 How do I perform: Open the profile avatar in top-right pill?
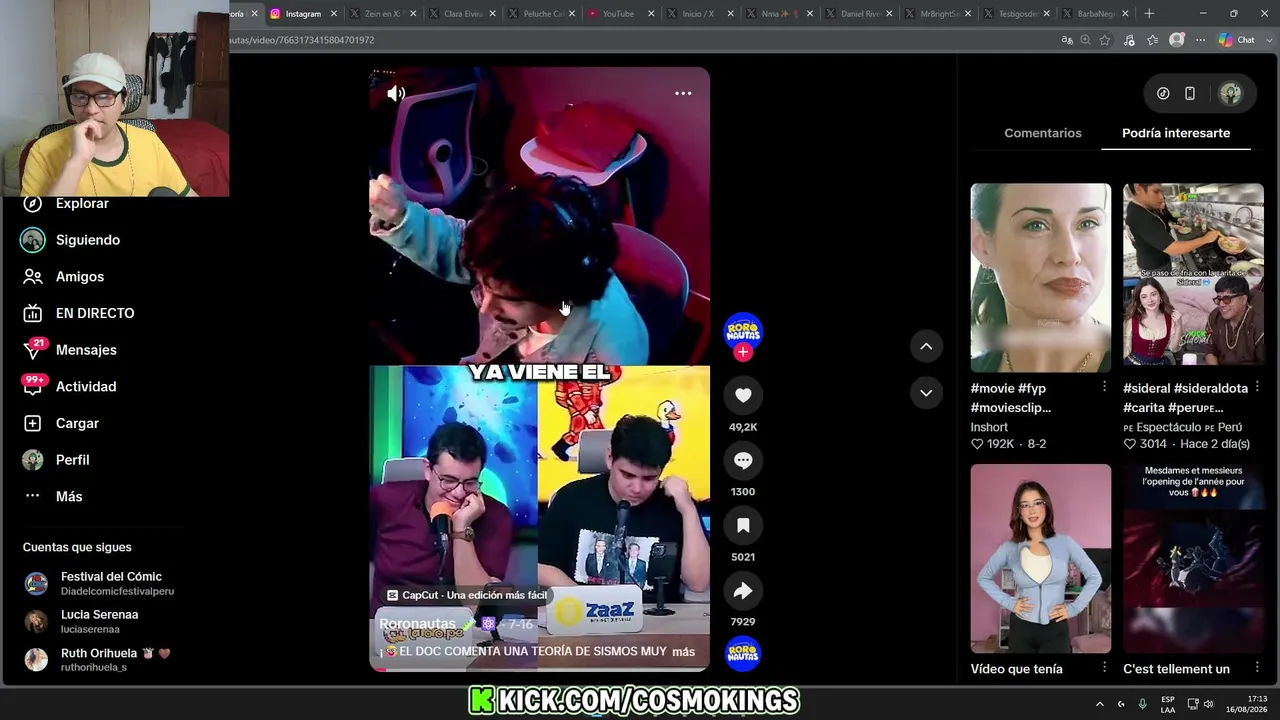click(x=1230, y=94)
